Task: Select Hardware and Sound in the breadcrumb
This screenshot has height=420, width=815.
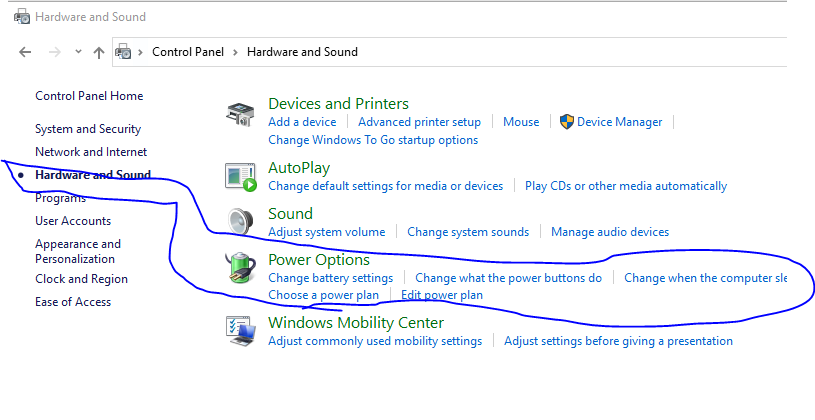Action: [x=302, y=52]
